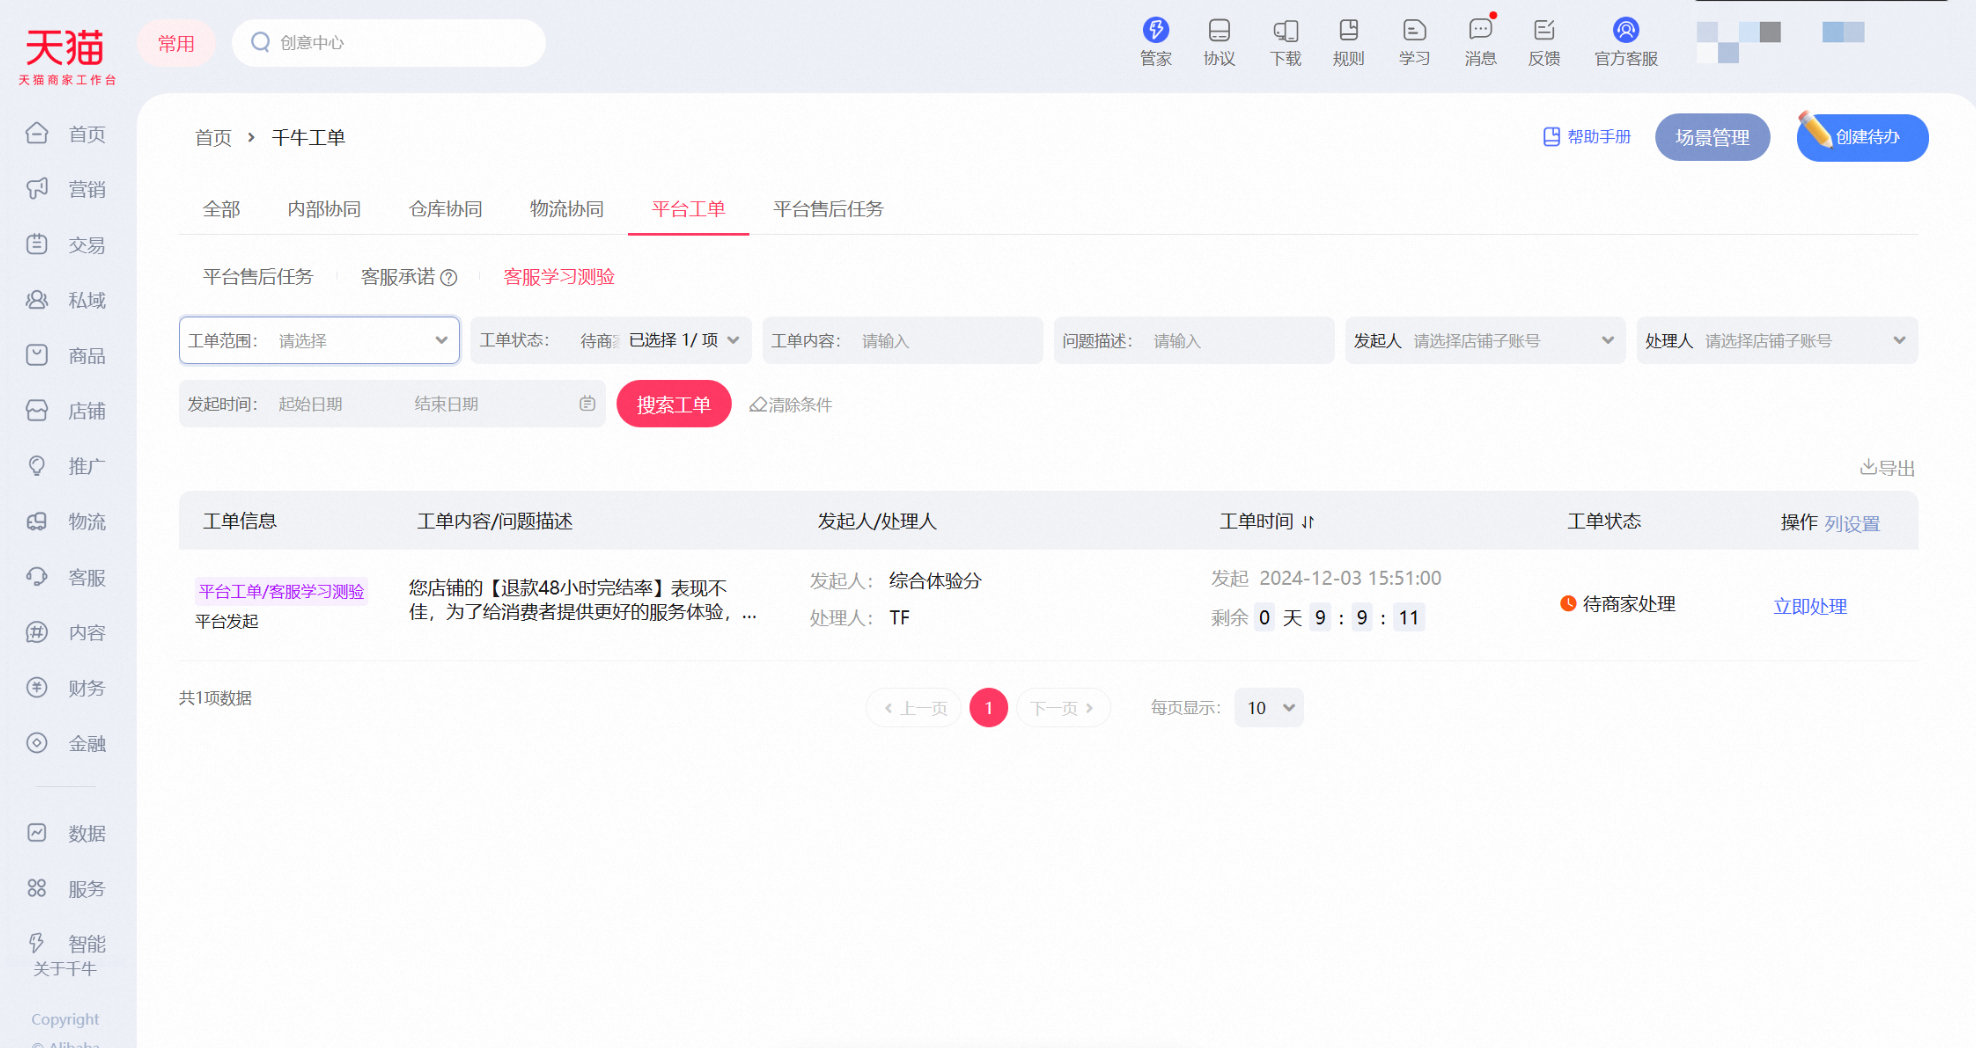Open the 管家 icon in top bar

(1155, 31)
